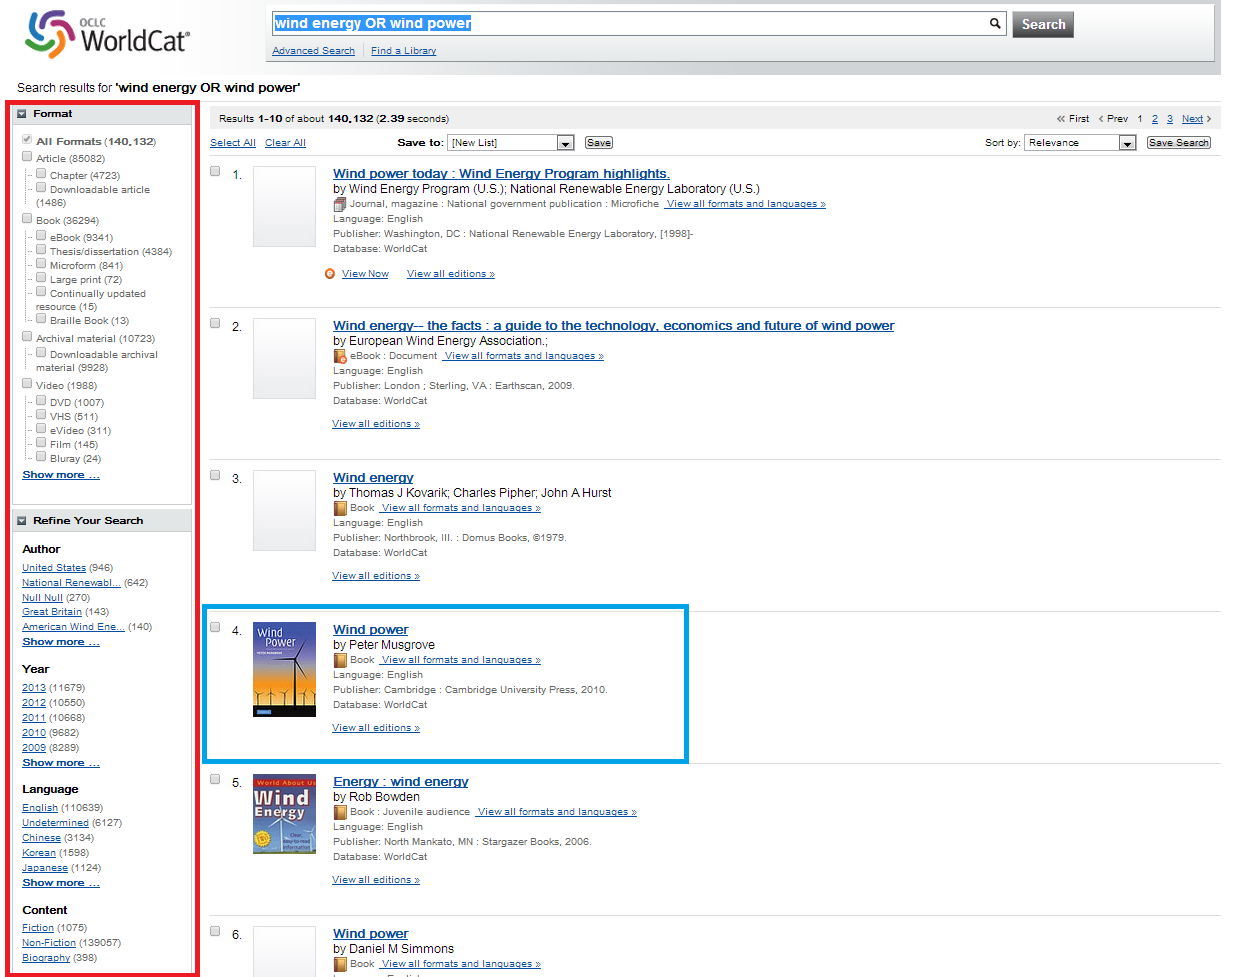Jump to First results page
Viewport: 1233px width, 977px height.
coord(1073,119)
